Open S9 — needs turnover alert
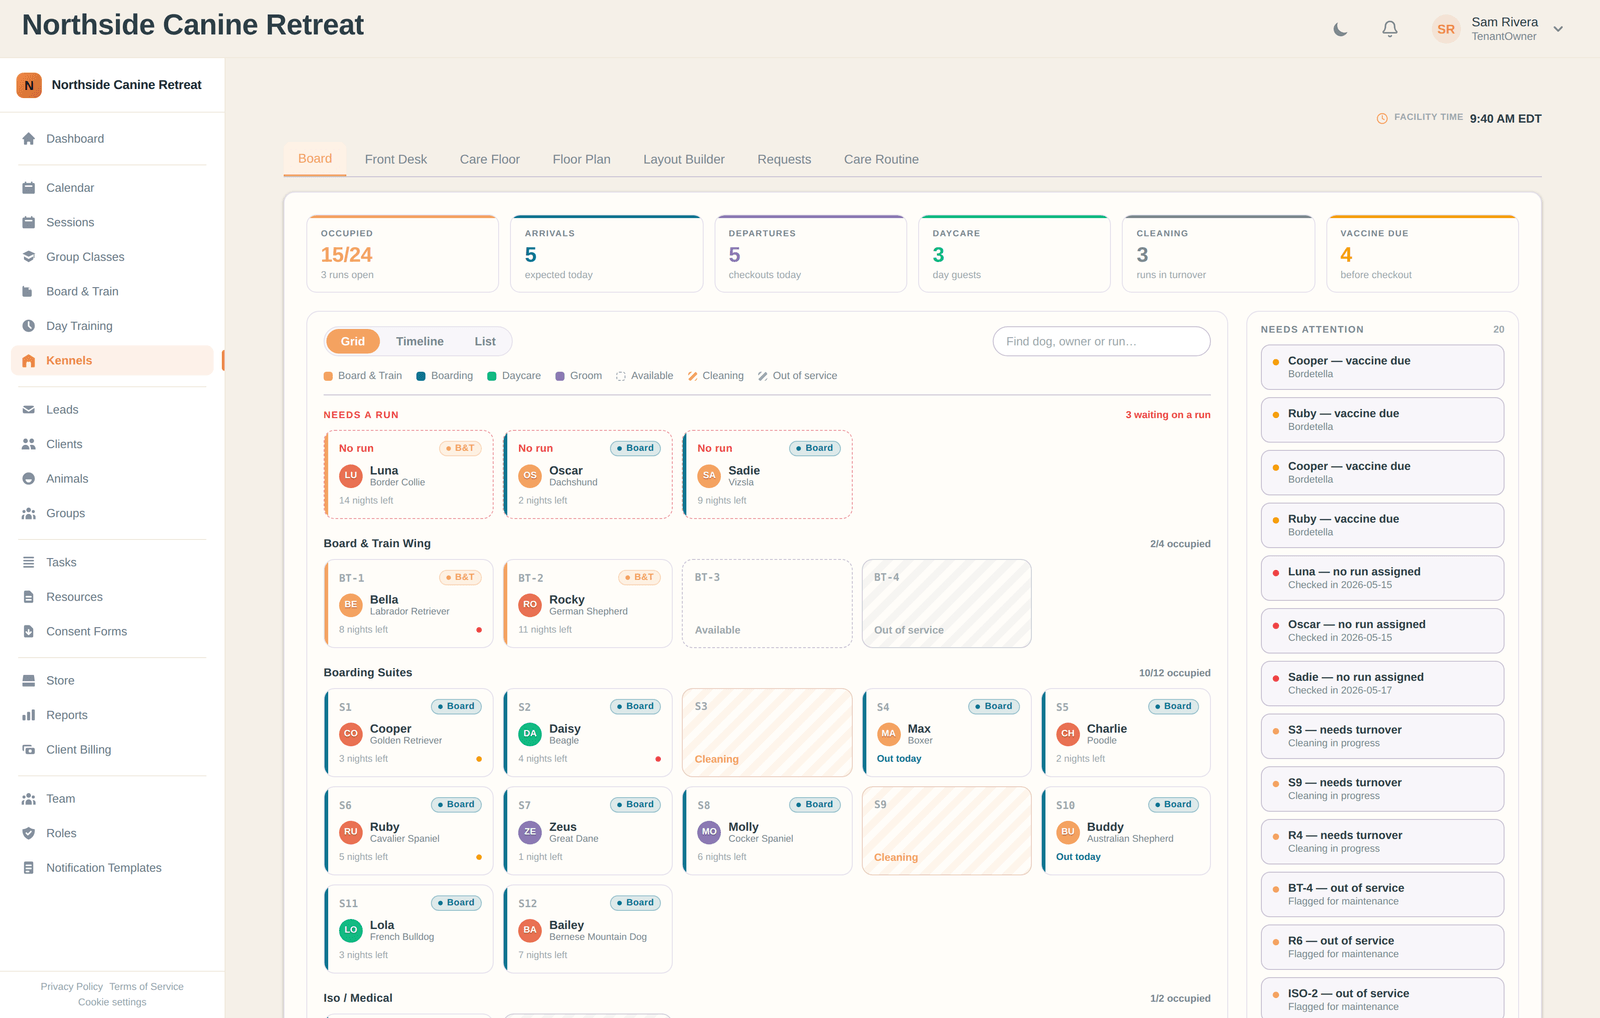The width and height of the screenshot is (1600, 1018). tap(1382, 789)
